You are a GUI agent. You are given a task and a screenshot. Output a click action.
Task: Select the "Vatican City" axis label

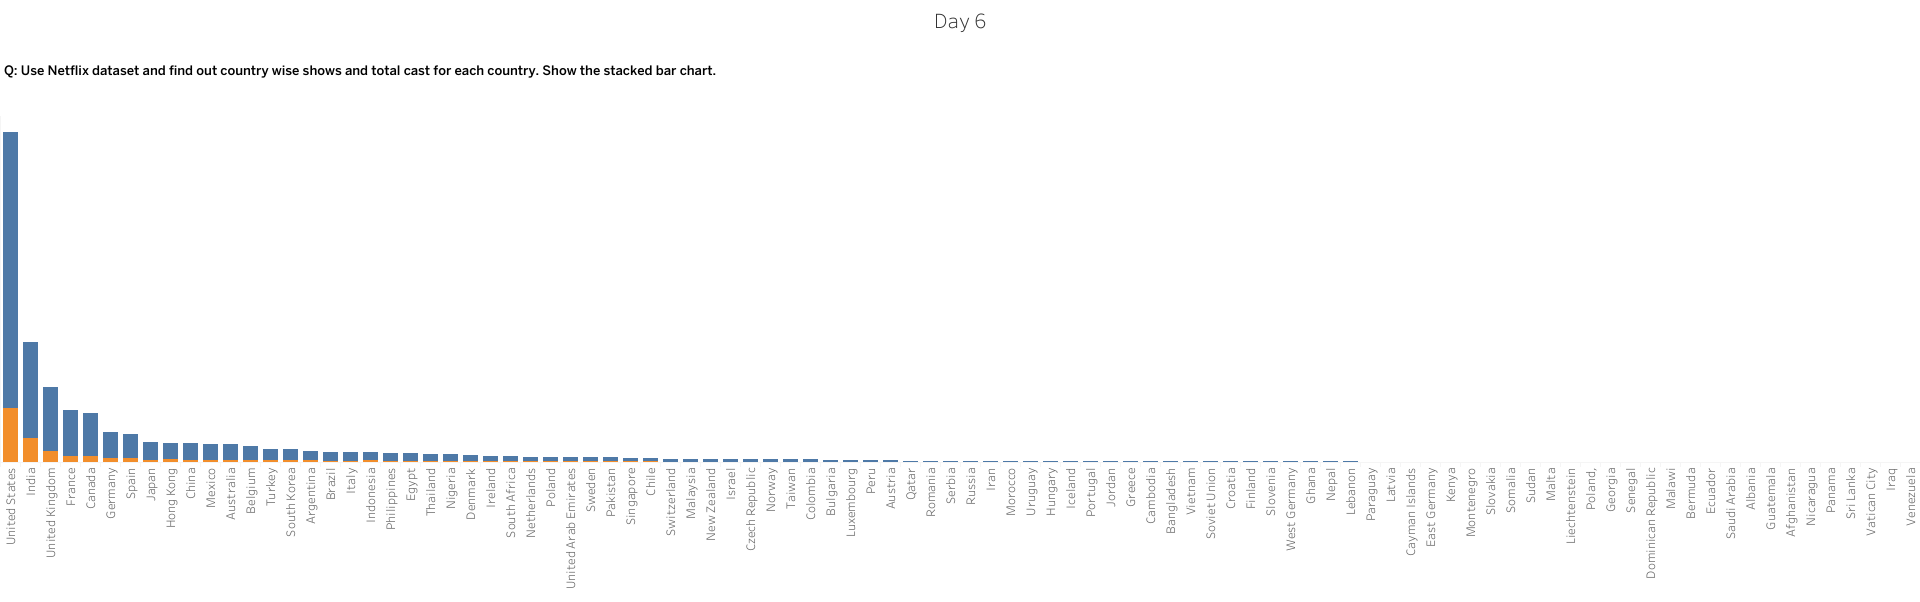1871,502
